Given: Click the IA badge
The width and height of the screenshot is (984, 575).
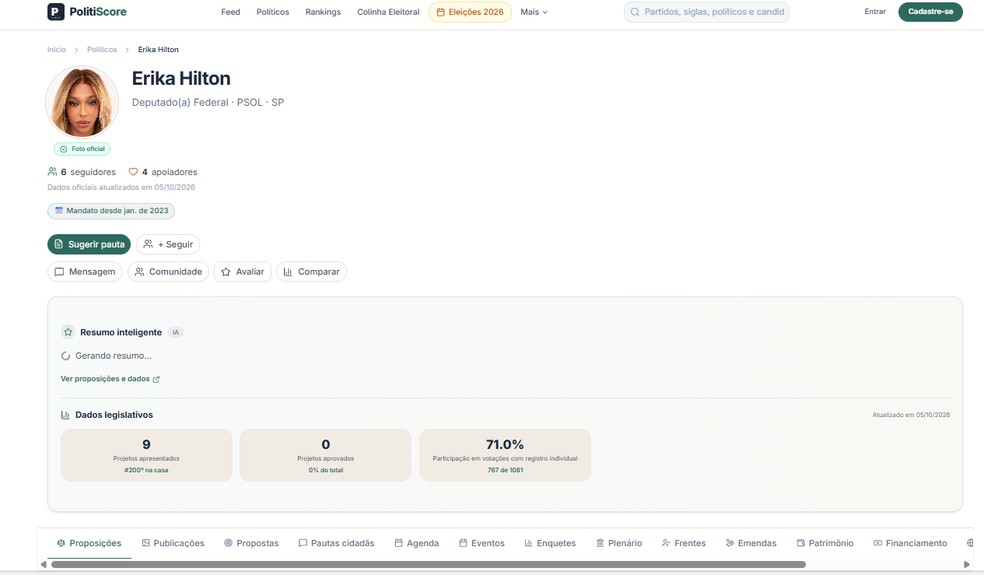Looking at the screenshot, I should click(176, 332).
